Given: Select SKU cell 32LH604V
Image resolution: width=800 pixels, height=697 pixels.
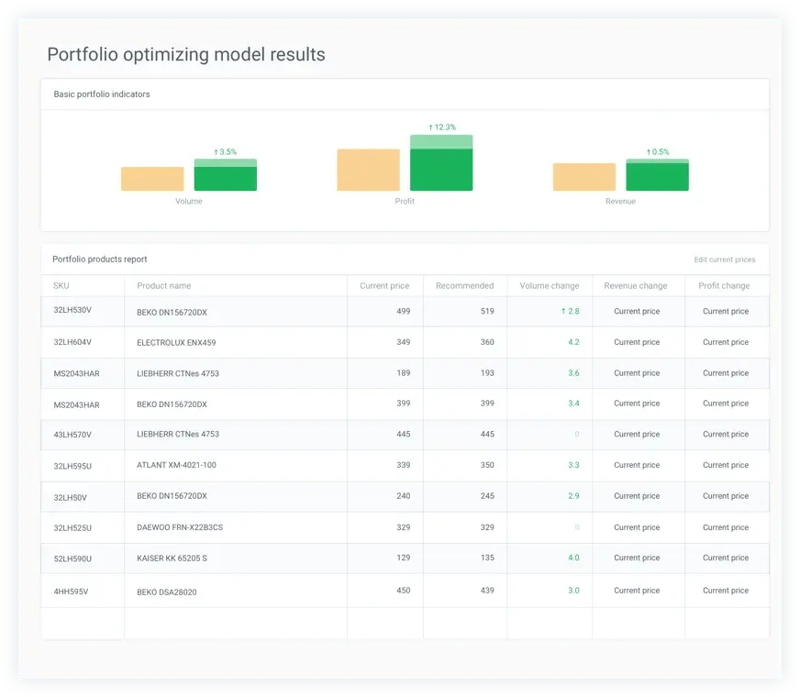Looking at the screenshot, I should [72, 342].
